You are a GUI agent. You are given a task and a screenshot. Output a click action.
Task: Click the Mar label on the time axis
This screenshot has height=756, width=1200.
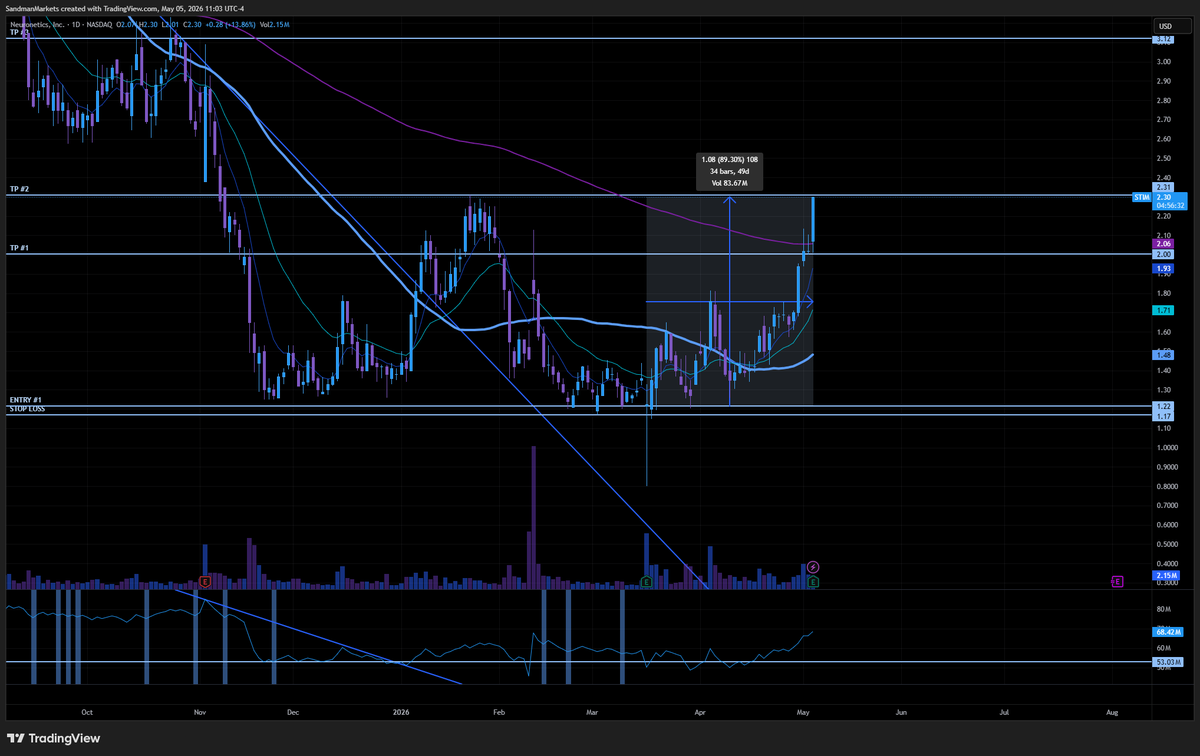593,713
